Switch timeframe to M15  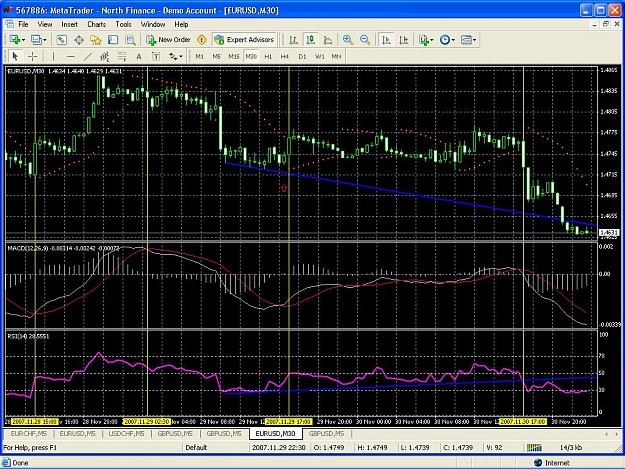(x=234, y=56)
